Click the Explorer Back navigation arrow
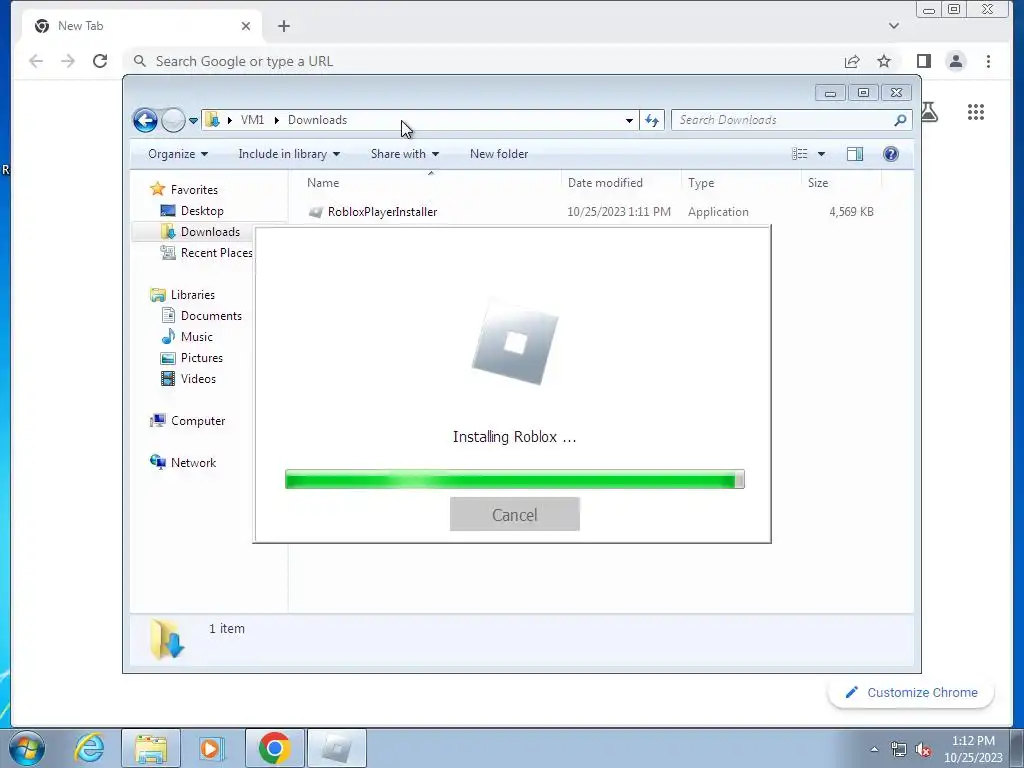 (145, 120)
